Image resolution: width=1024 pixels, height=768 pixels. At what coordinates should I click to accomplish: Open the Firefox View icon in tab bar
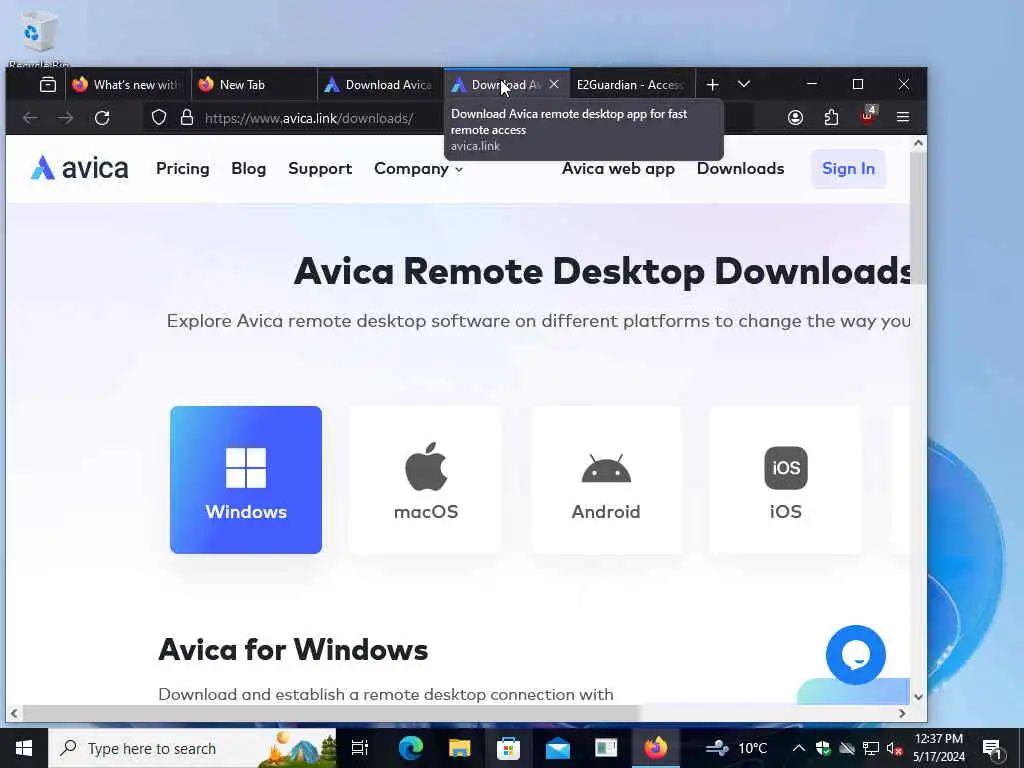(x=48, y=84)
